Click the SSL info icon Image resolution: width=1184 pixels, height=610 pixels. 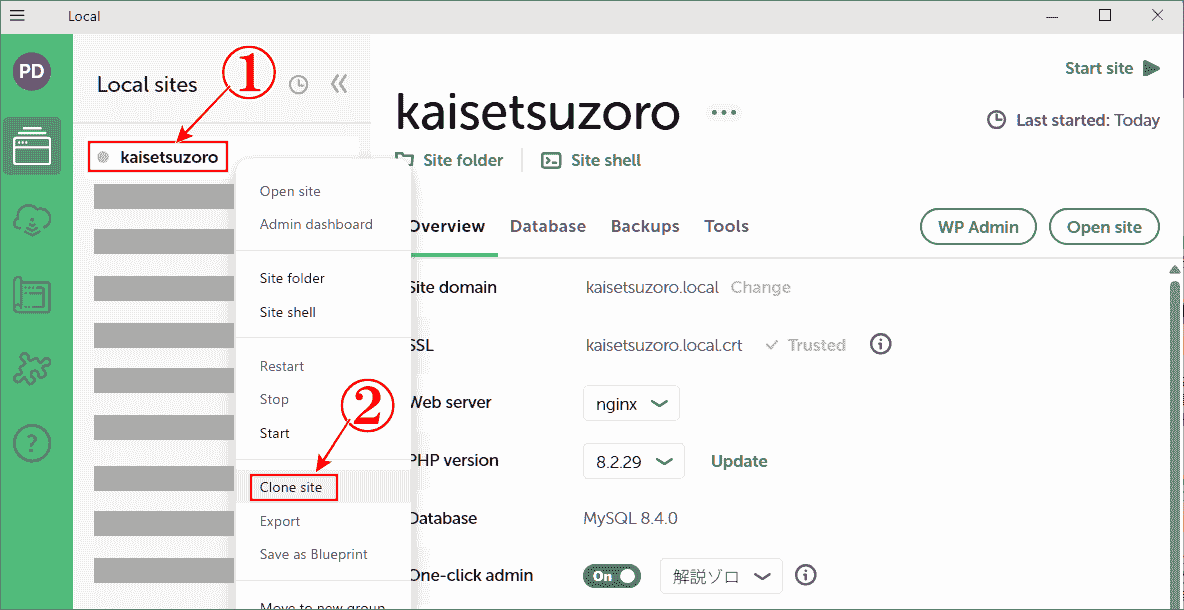[x=880, y=345]
